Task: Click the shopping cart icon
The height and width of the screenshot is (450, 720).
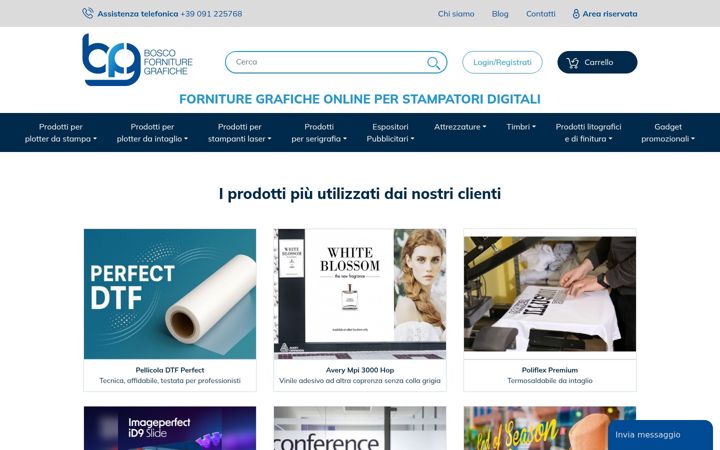Action: (573, 63)
